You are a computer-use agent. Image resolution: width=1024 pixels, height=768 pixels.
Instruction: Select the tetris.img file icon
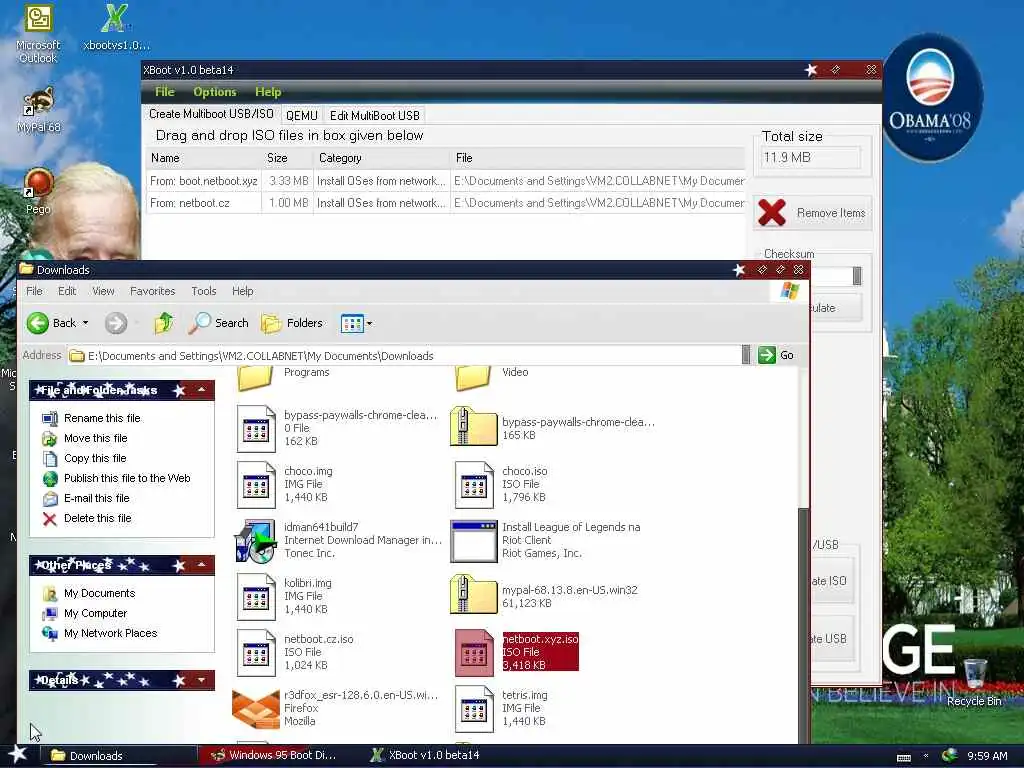474,709
